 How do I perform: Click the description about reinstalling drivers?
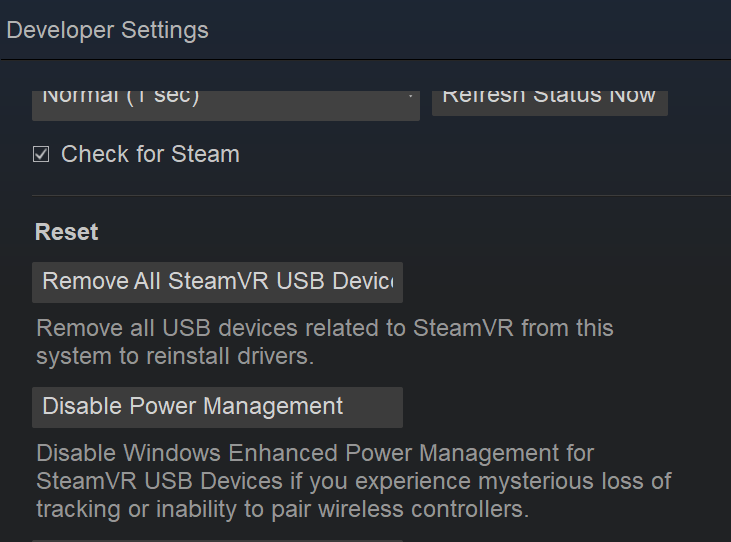coord(175,356)
